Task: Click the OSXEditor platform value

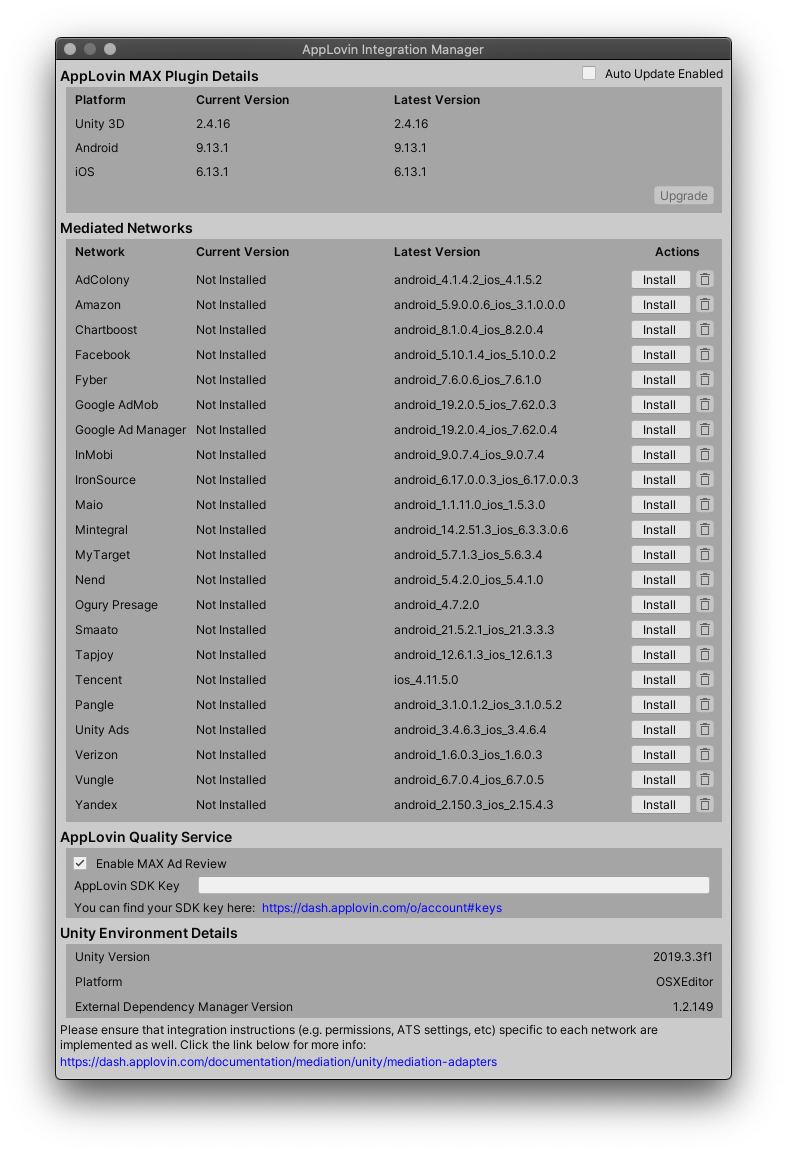Action: click(x=684, y=982)
